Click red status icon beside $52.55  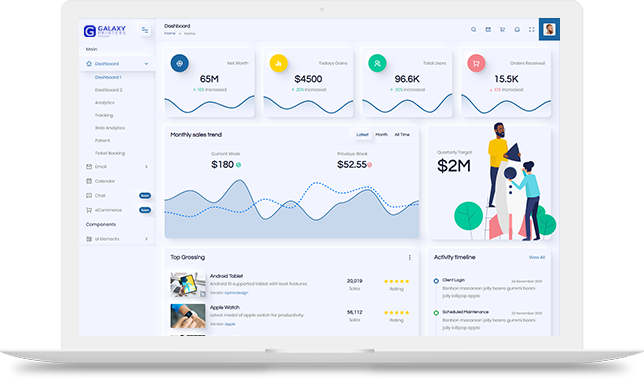pos(370,165)
